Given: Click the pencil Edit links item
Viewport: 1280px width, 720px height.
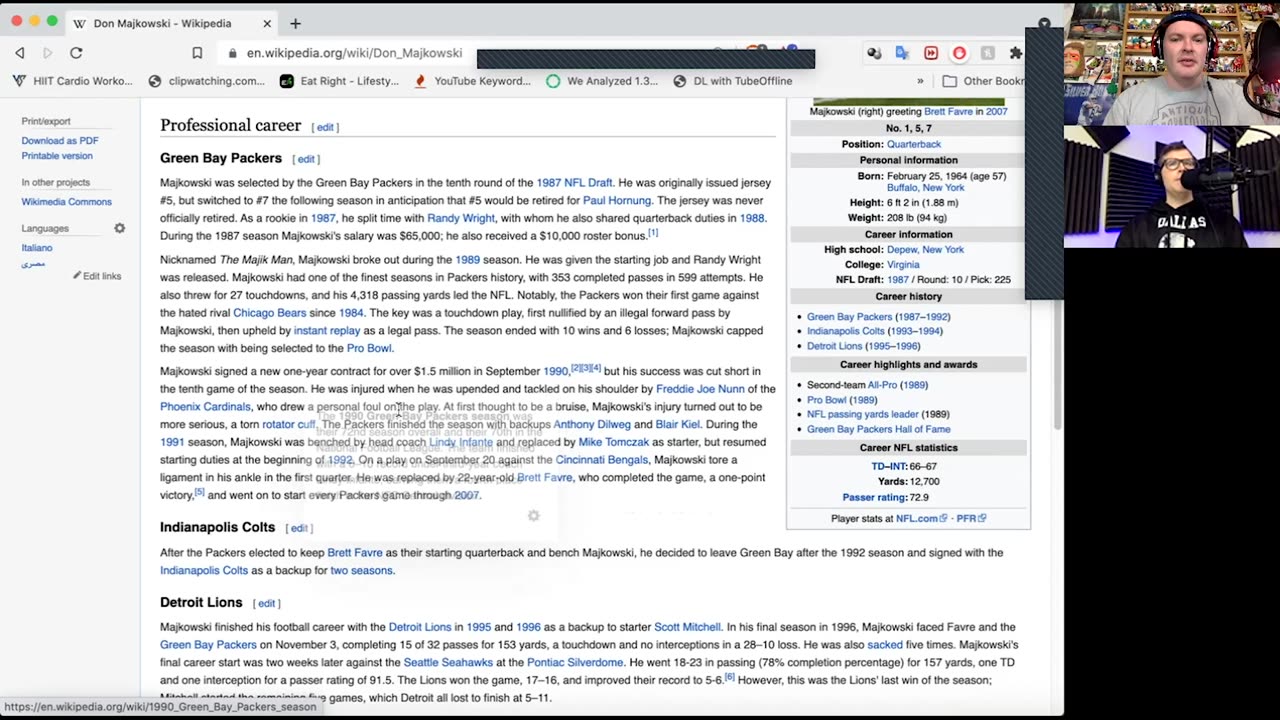Looking at the screenshot, I should (x=97, y=276).
